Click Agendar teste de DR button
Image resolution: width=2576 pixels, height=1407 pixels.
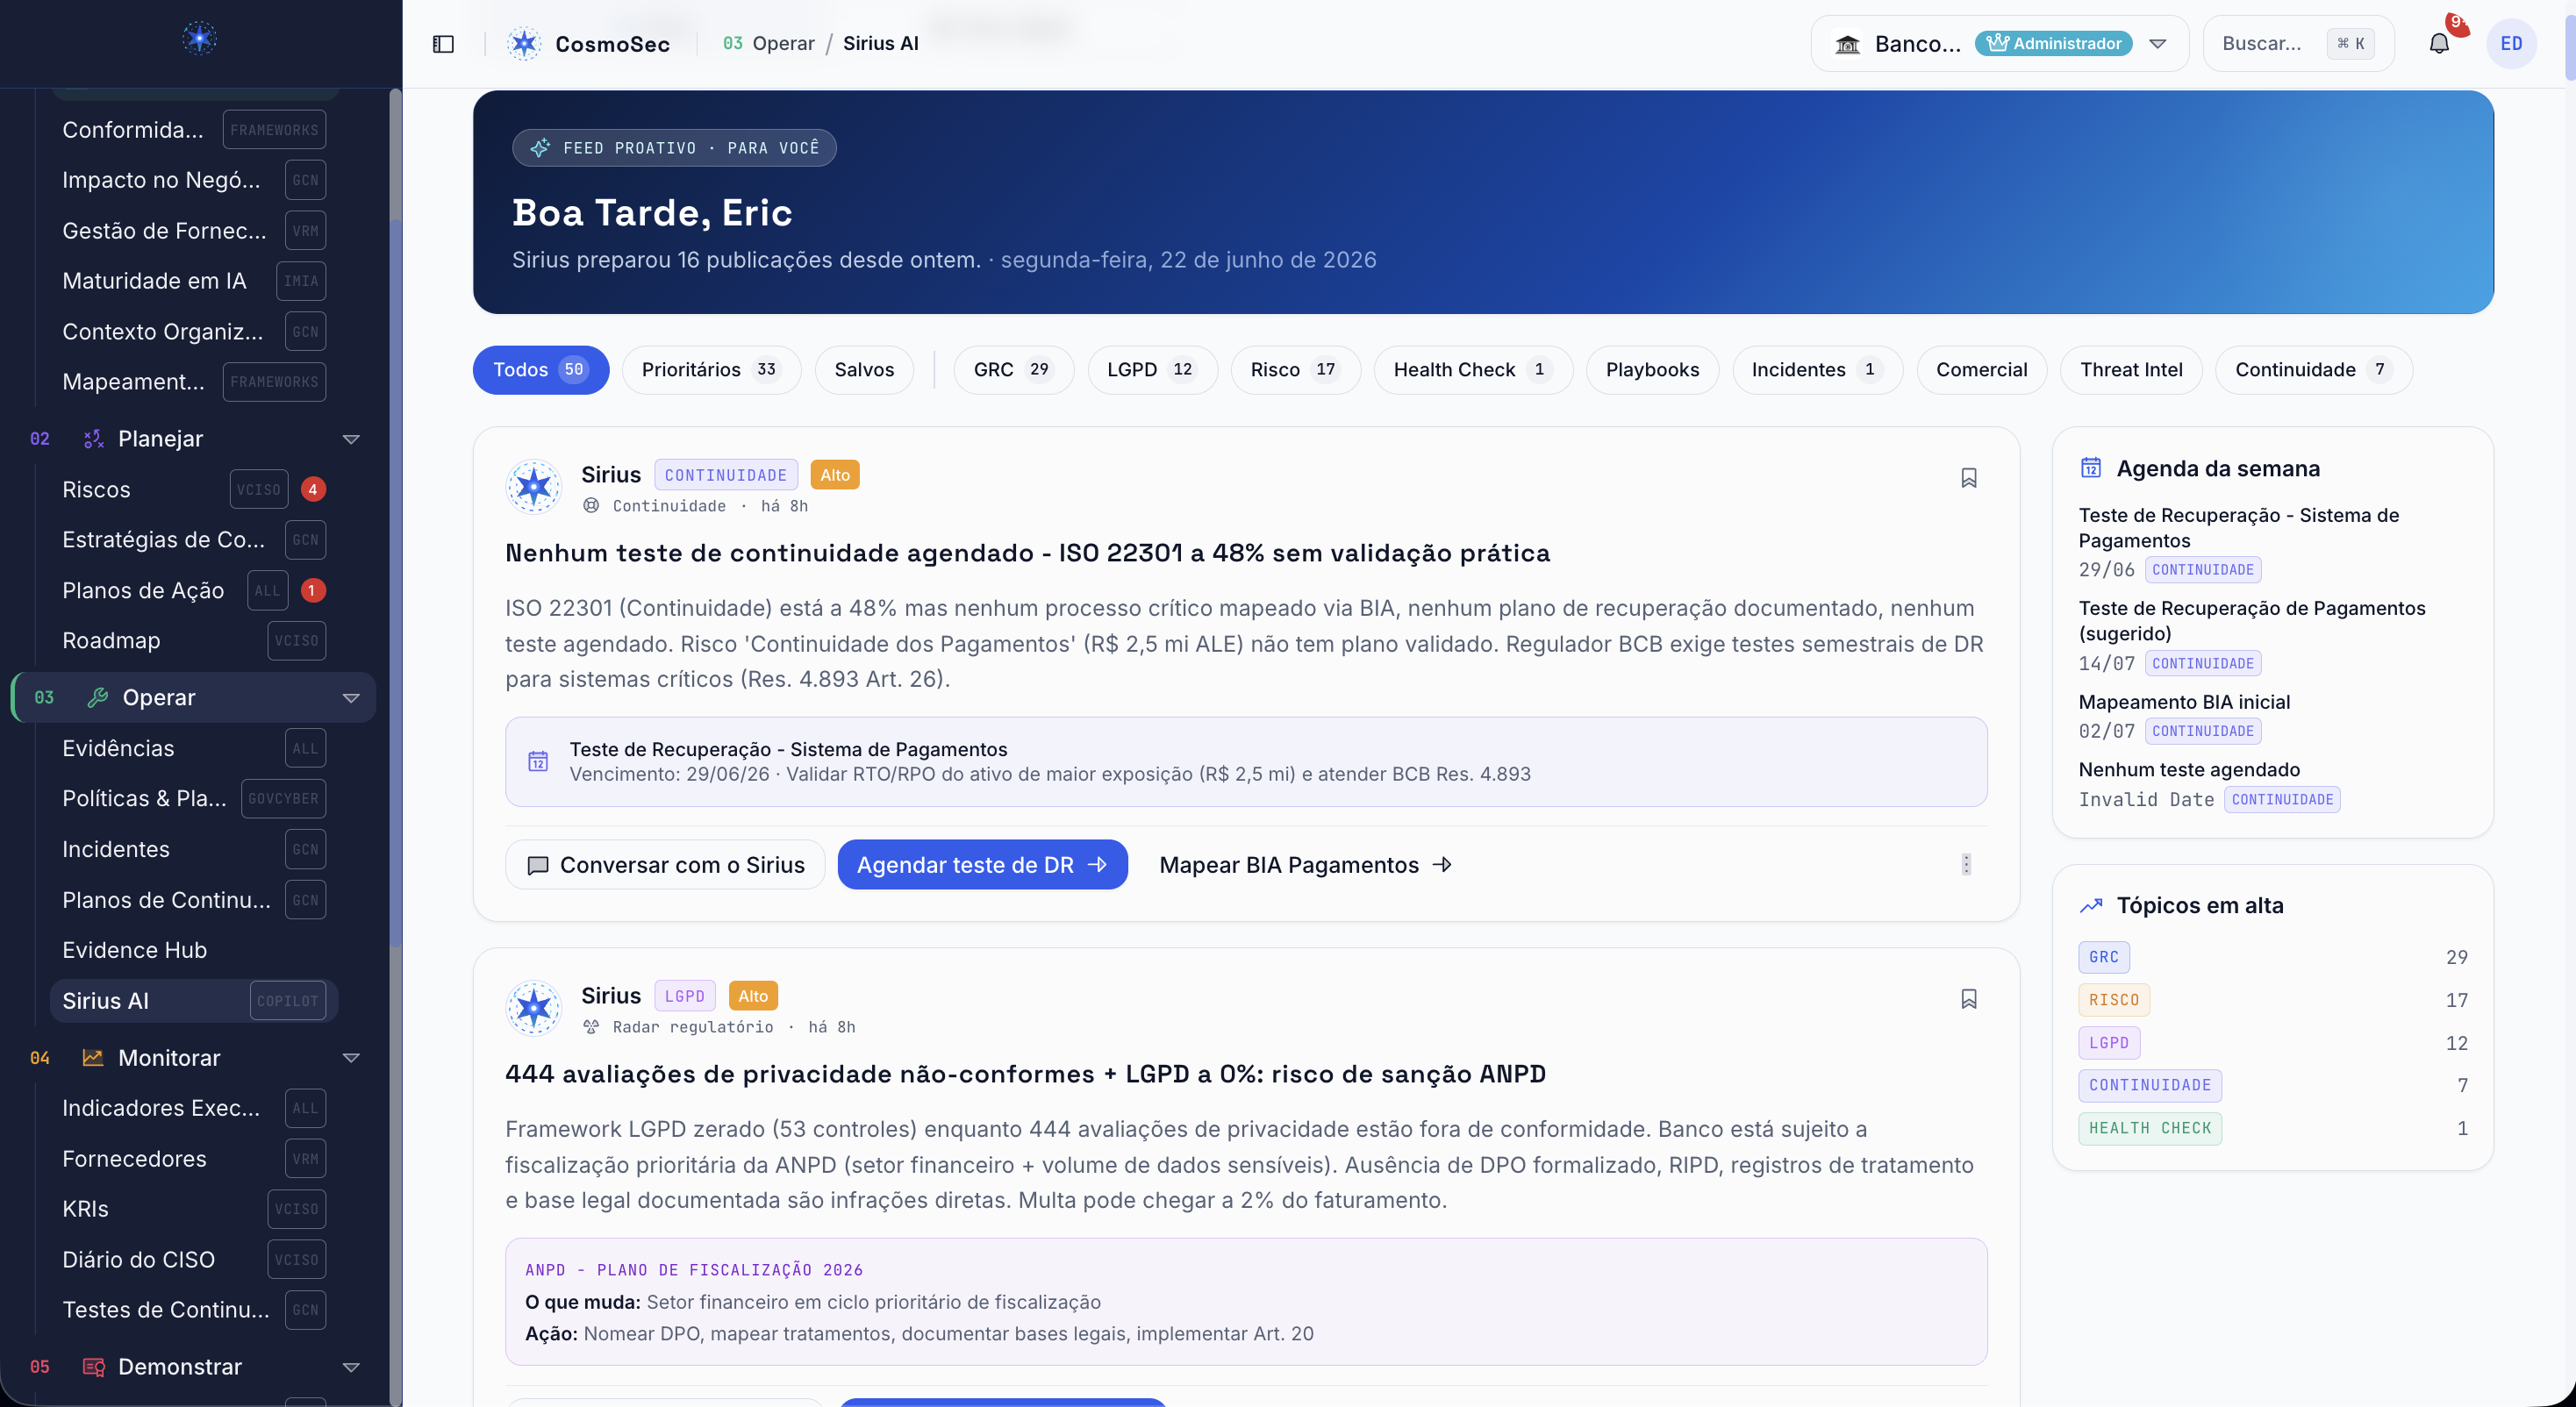982,865
